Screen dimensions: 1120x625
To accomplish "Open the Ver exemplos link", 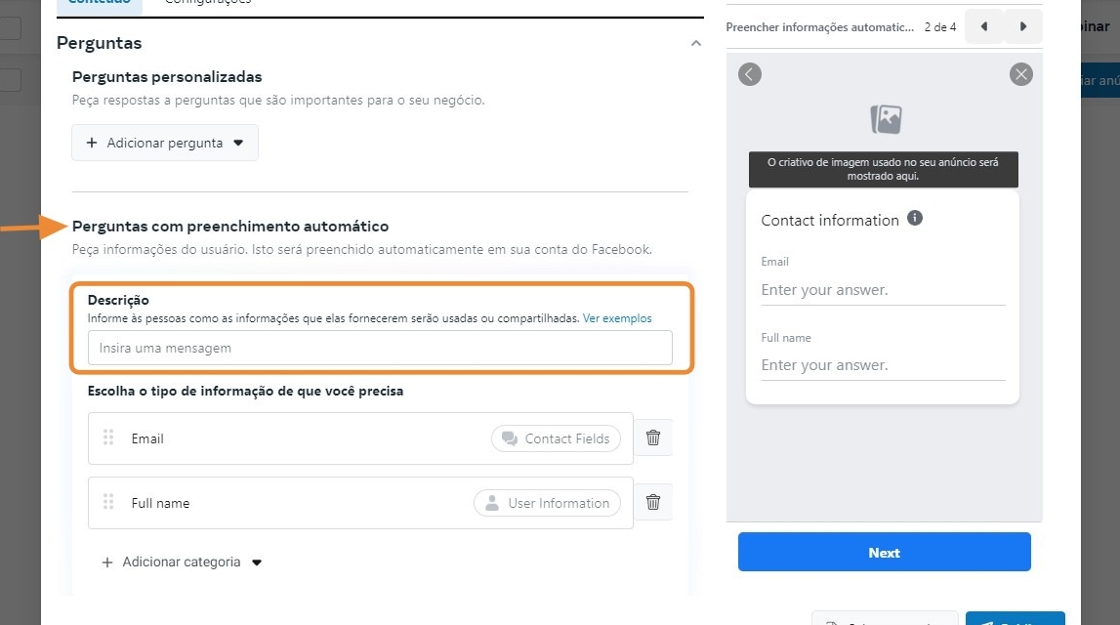I will click(617, 318).
